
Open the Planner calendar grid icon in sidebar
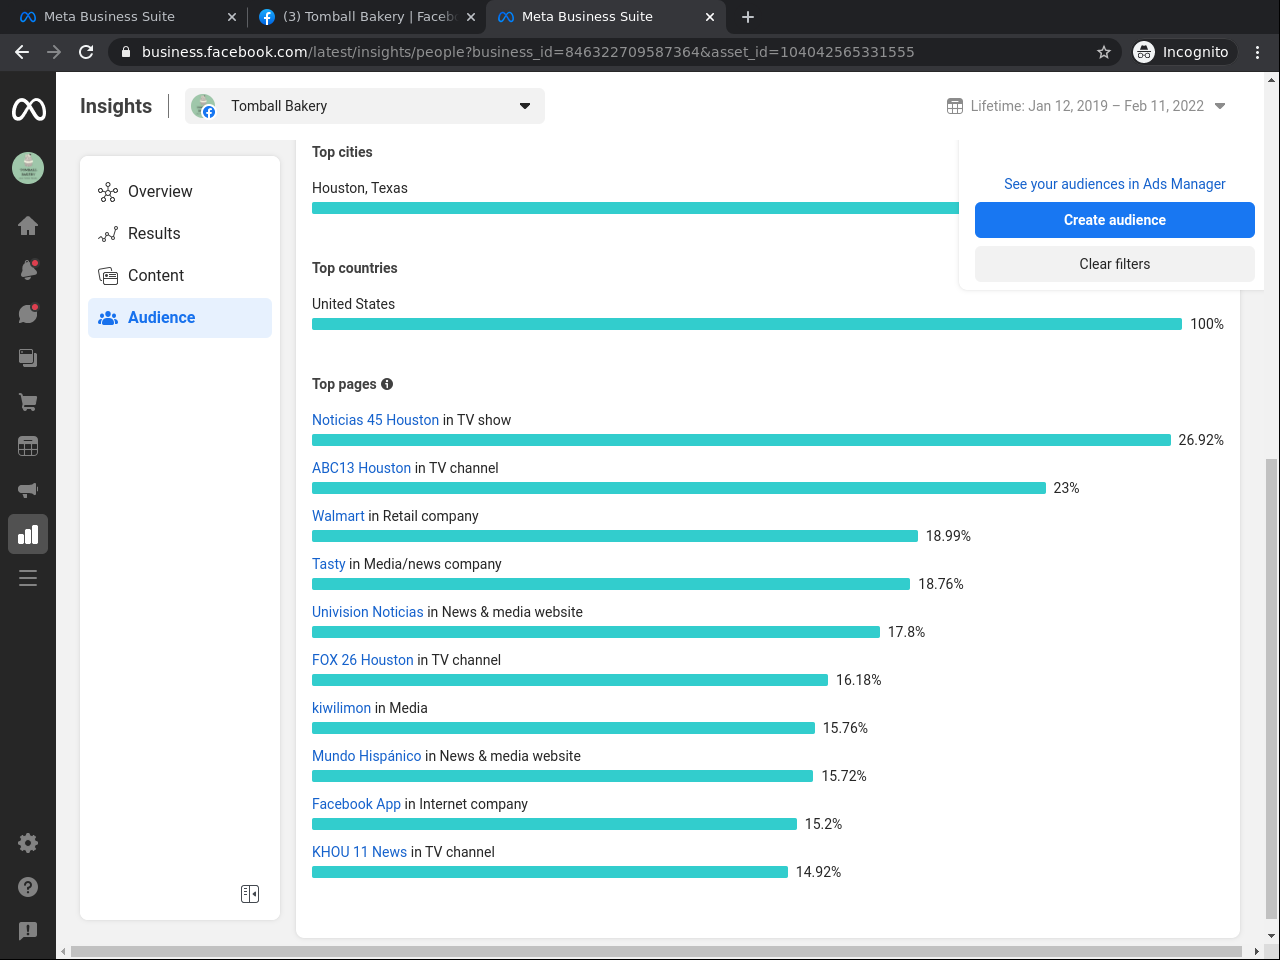(x=28, y=446)
